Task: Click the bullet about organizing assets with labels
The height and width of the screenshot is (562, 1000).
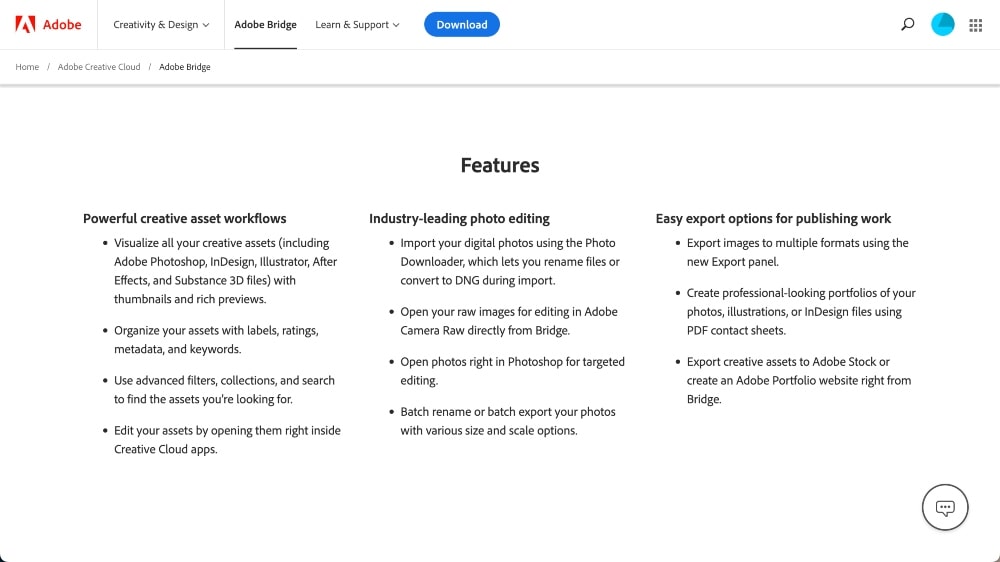Action: click(x=215, y=339)
